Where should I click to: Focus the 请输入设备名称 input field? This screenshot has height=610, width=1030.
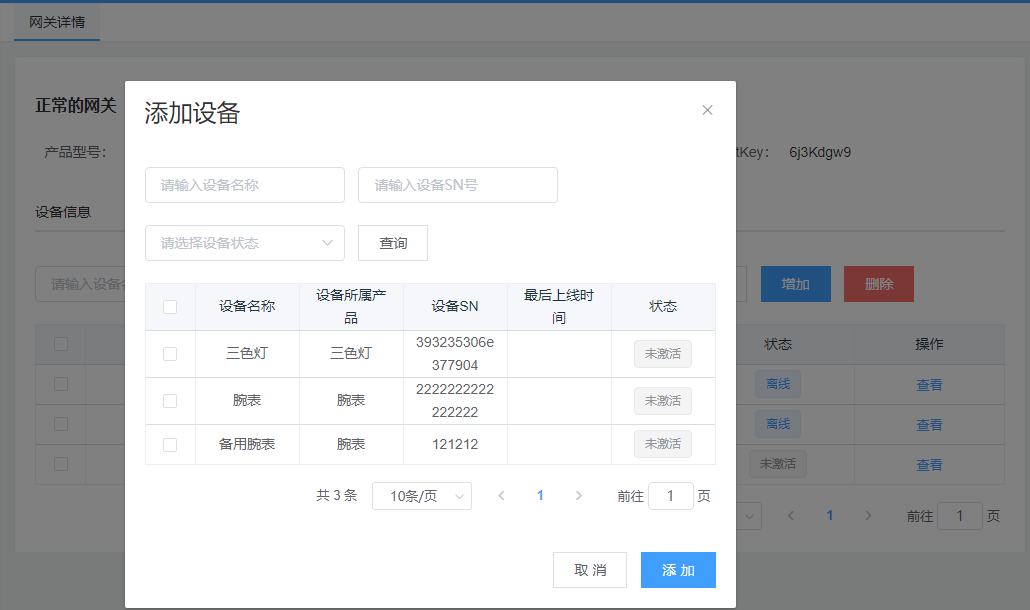tap(245, 185)
